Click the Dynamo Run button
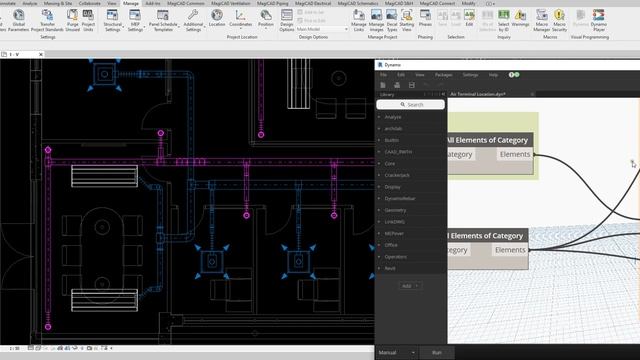The image size is (640, 360). (437, 353)
